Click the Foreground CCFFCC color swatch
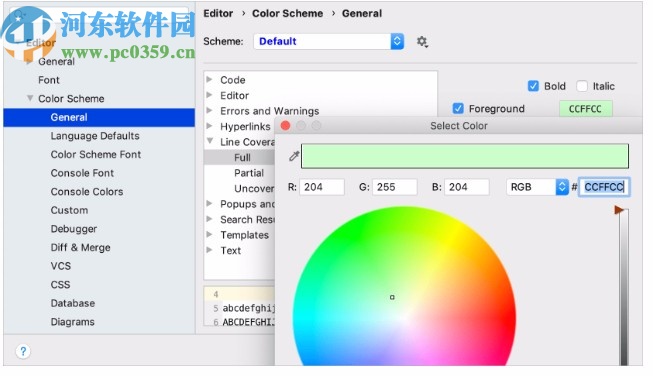Image resolution: width=653 pixels, height=376 pixels. click(586, 109)
